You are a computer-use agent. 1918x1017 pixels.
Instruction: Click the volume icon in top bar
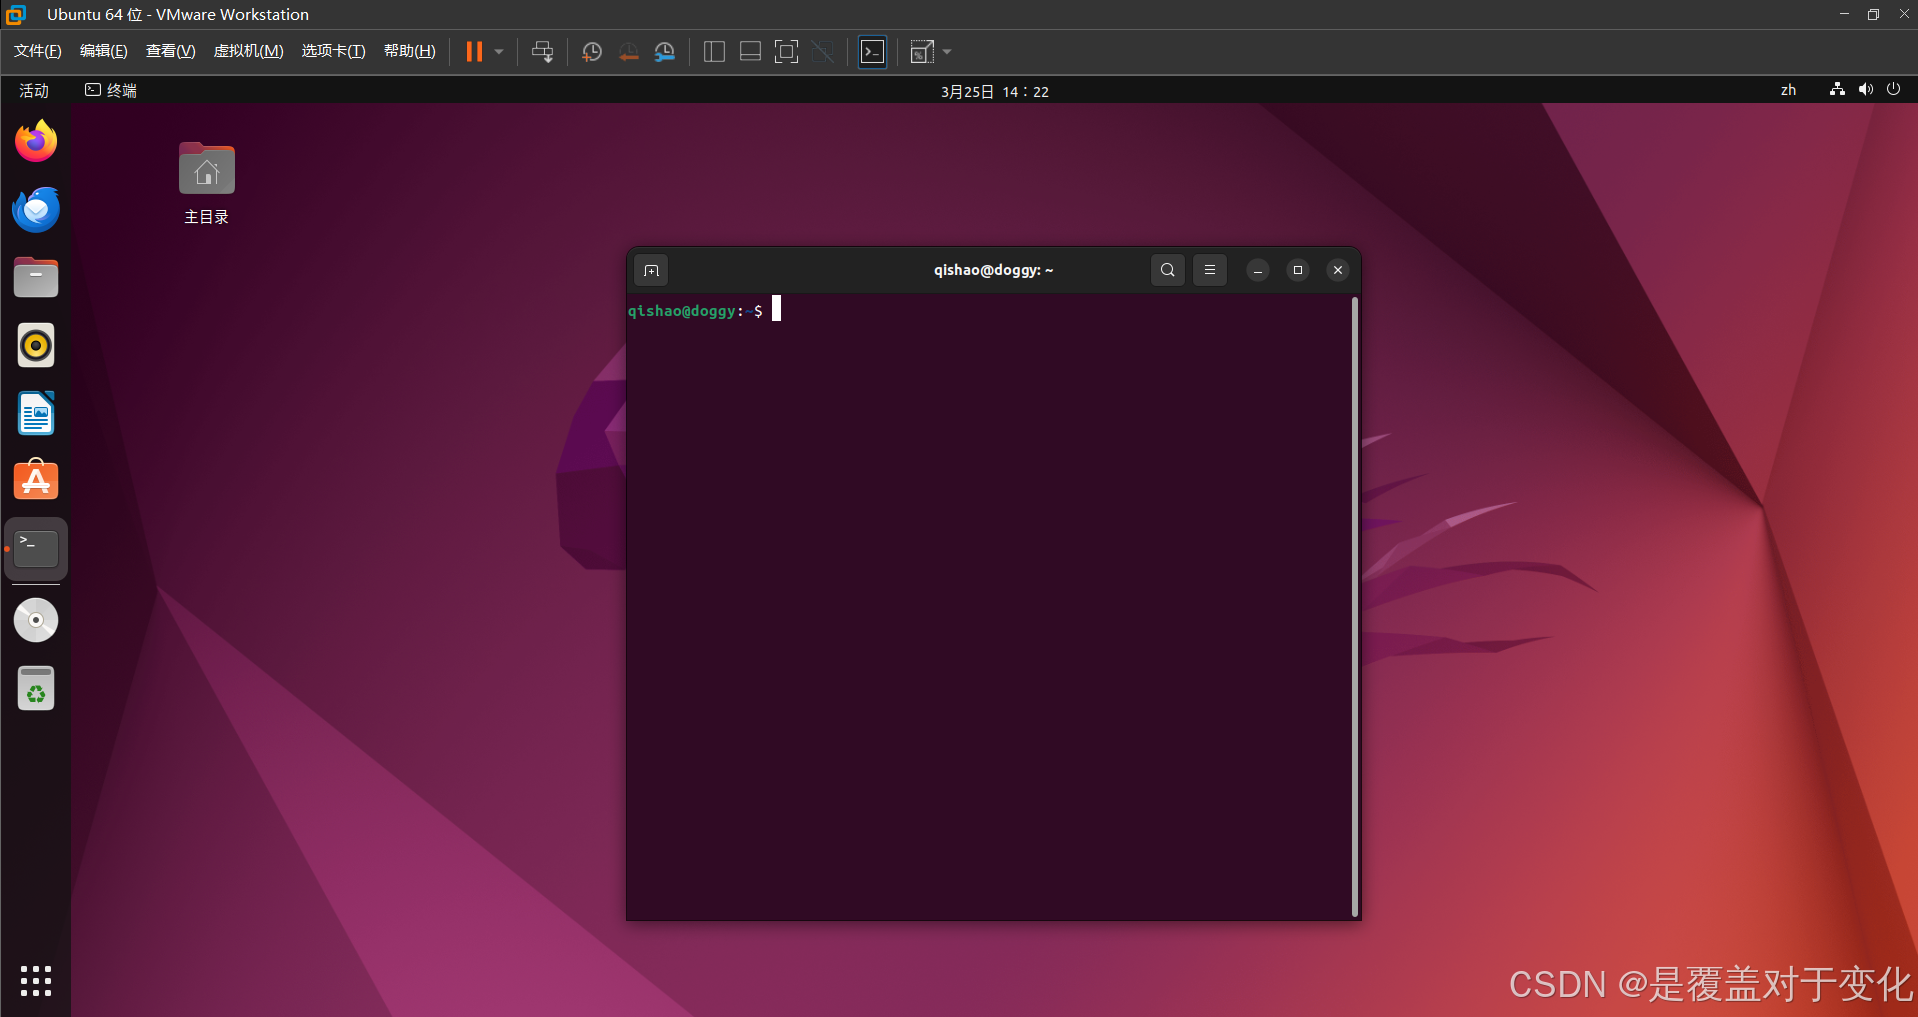click(x=1865, y=89)
